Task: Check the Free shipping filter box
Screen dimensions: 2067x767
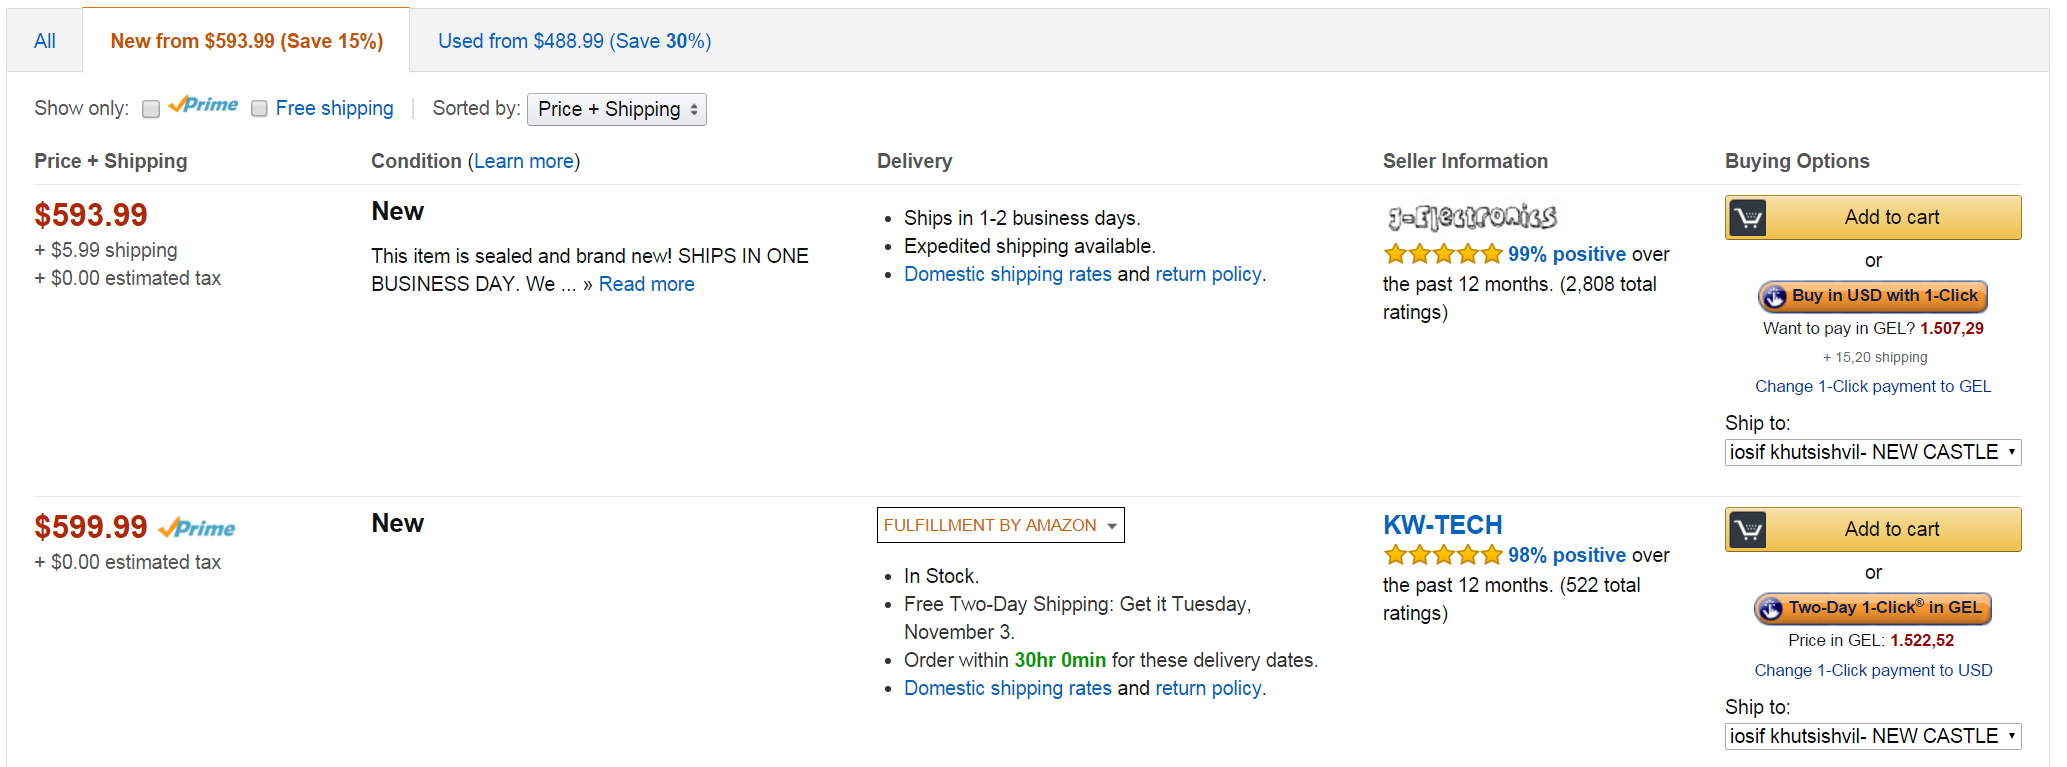Action: (x=259, y=109)
